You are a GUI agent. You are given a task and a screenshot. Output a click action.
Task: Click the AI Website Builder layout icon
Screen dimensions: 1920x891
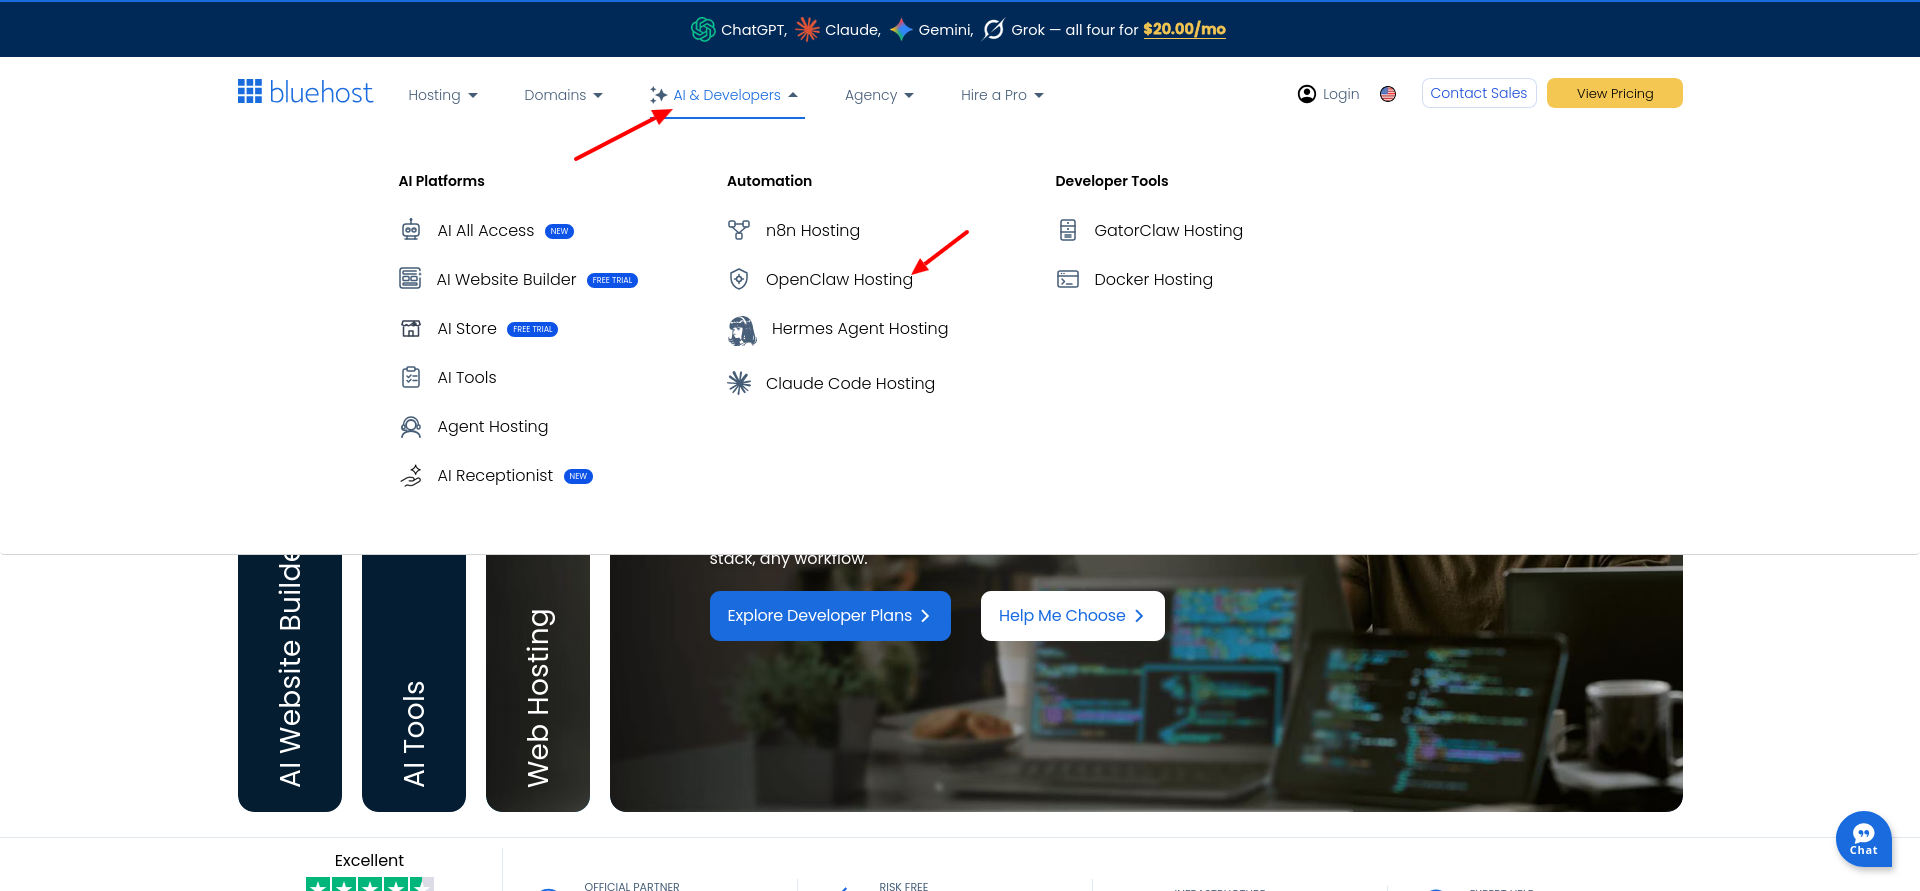click(x=410, y=278)
